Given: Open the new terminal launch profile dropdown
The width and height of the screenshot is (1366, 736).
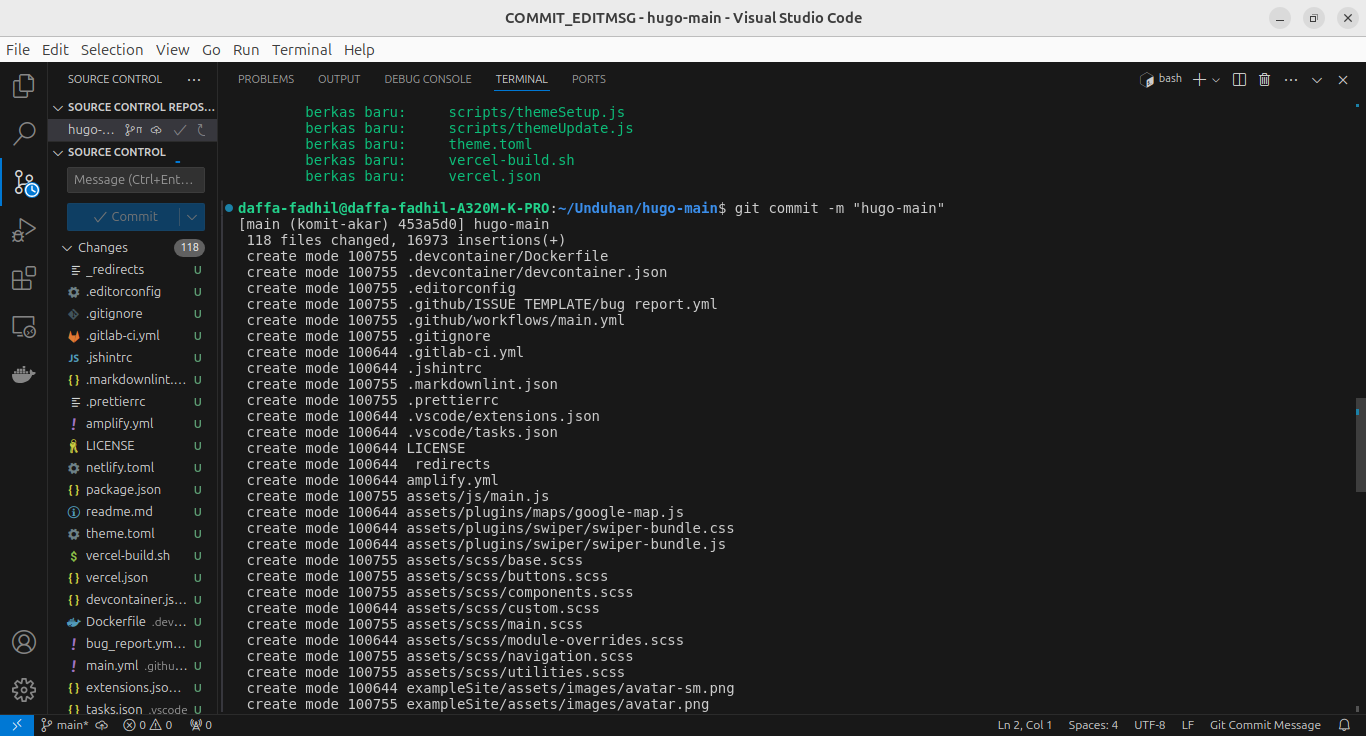Looking at the screenshot, I should click(1216, 79).
